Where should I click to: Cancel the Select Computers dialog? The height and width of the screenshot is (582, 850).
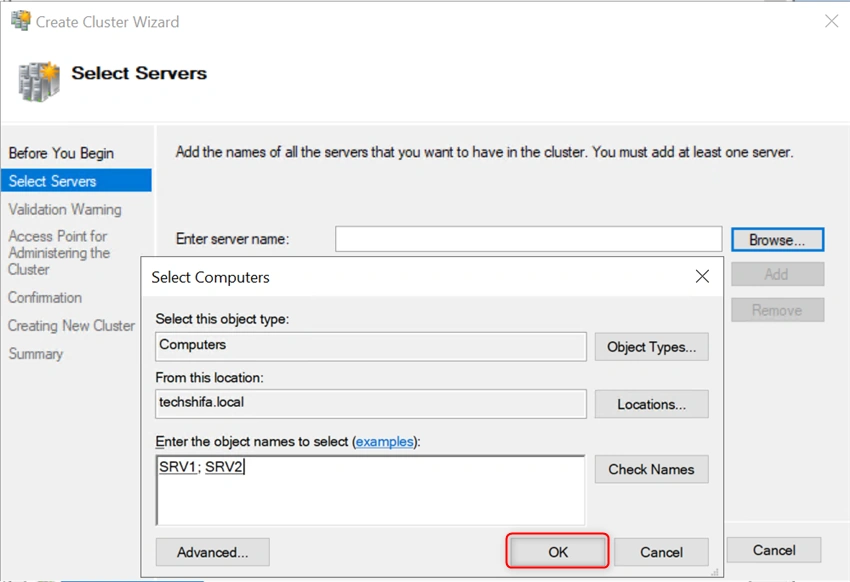pos(661,552)
